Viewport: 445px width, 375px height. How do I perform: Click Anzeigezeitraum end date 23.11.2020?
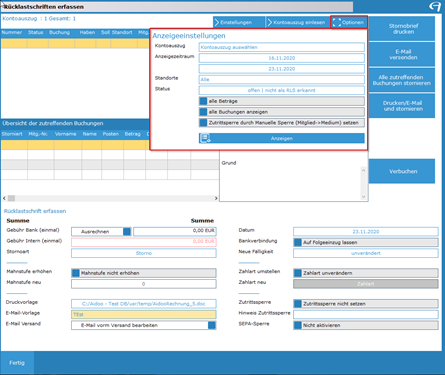[x=282, y=69]
